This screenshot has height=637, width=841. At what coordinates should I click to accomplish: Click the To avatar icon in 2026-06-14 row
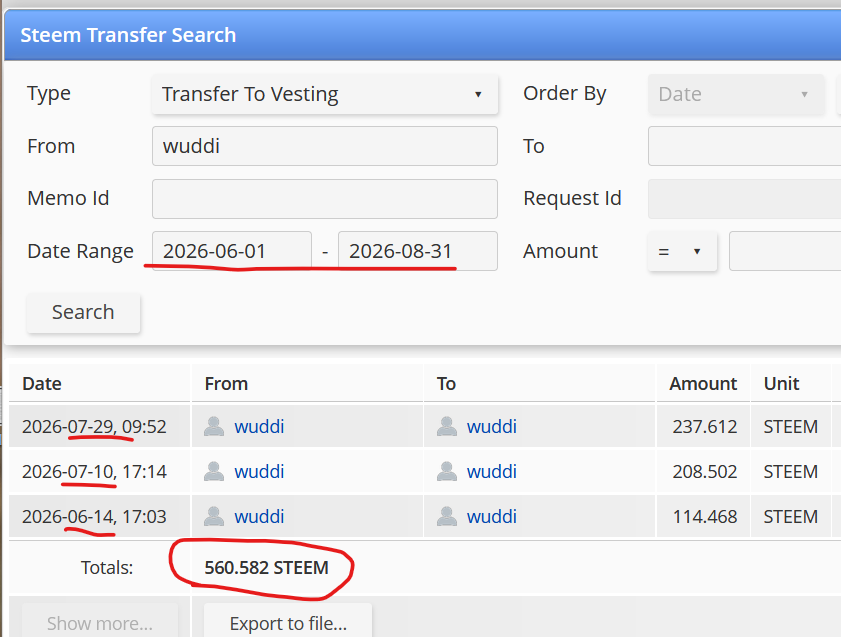point(447,516)
